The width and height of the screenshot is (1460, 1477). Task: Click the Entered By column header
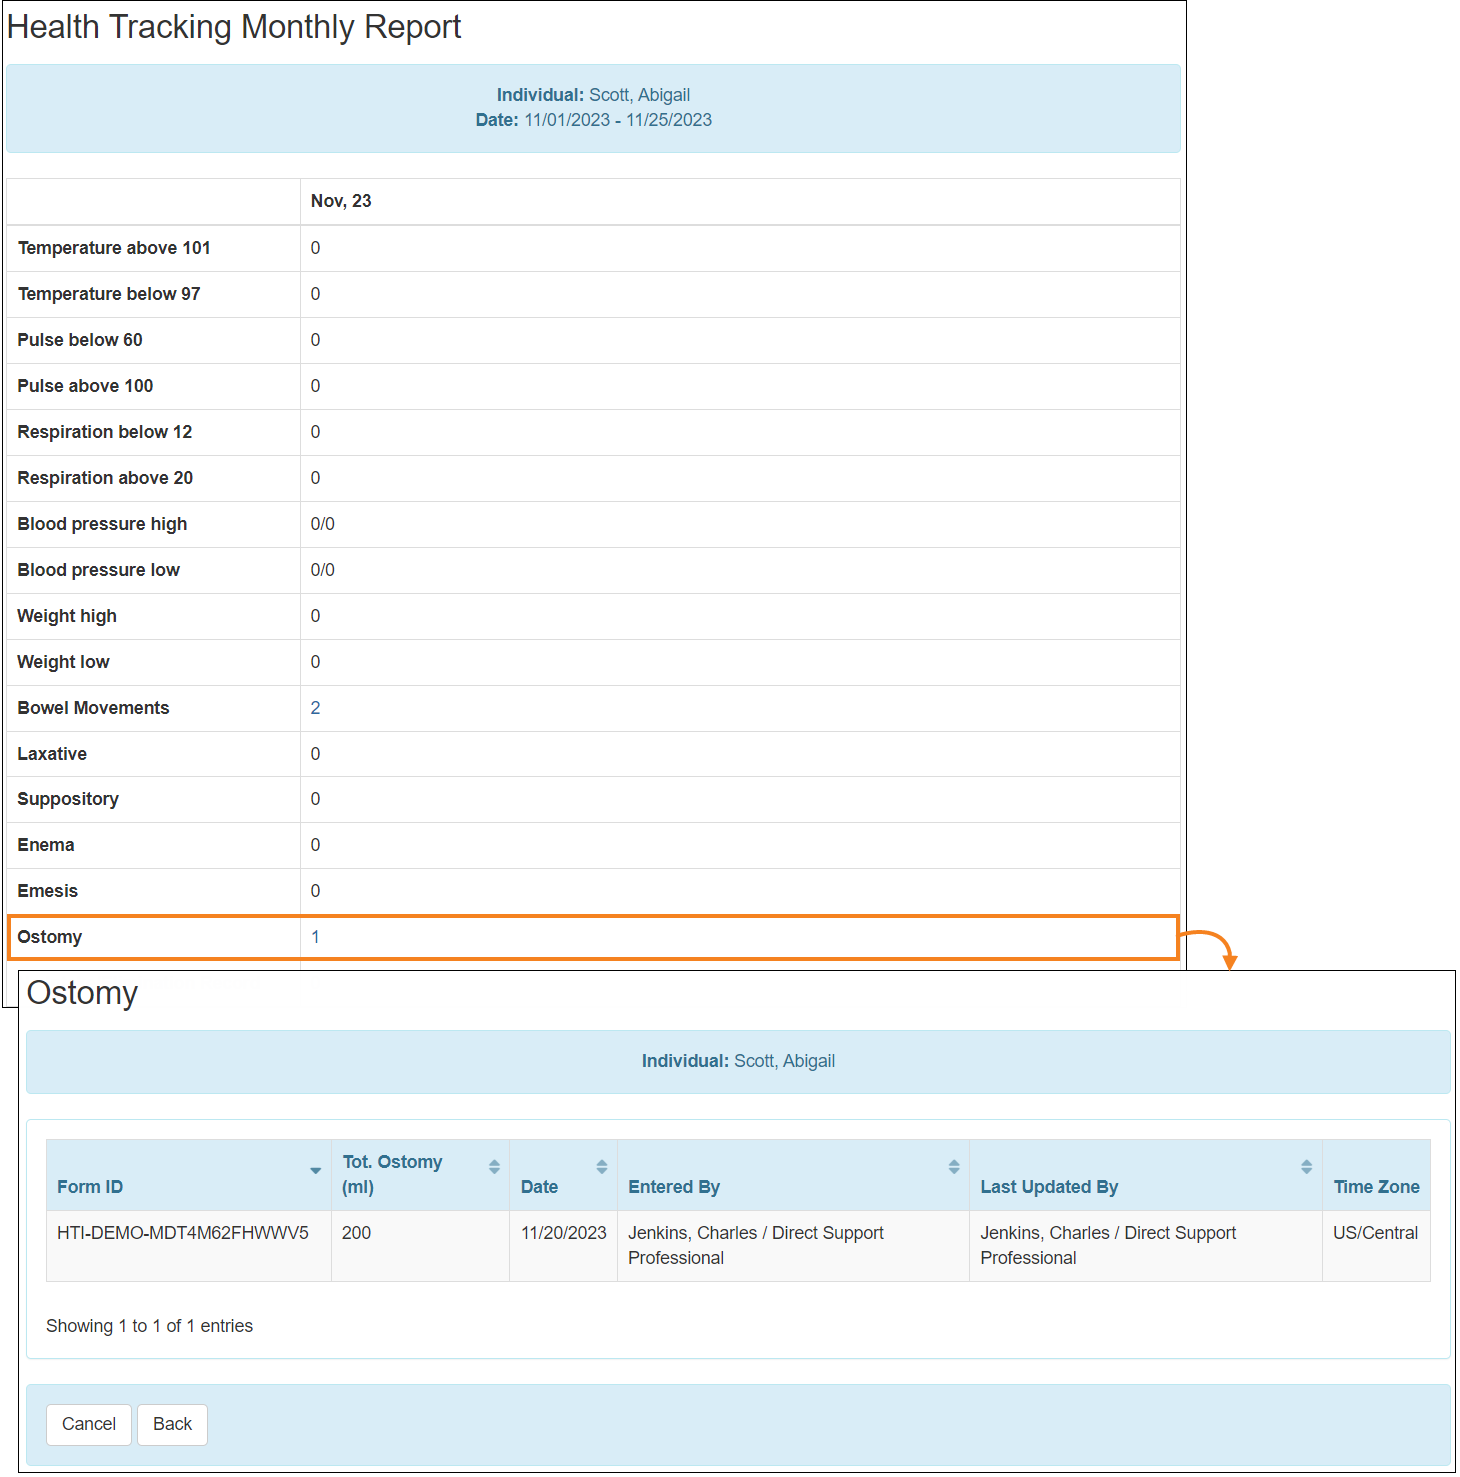pos(794,1175)
